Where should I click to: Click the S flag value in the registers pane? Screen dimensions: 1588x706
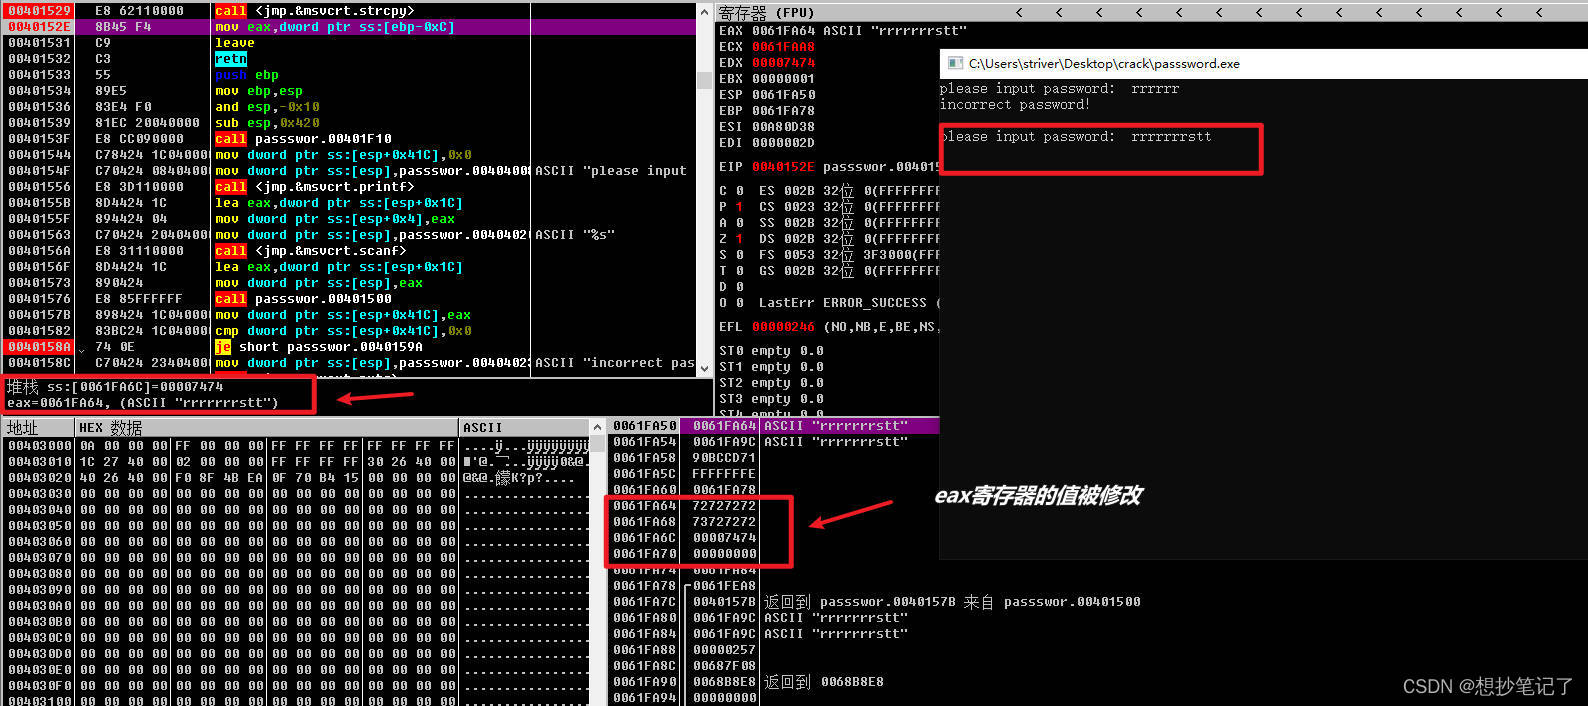[739, 255]
